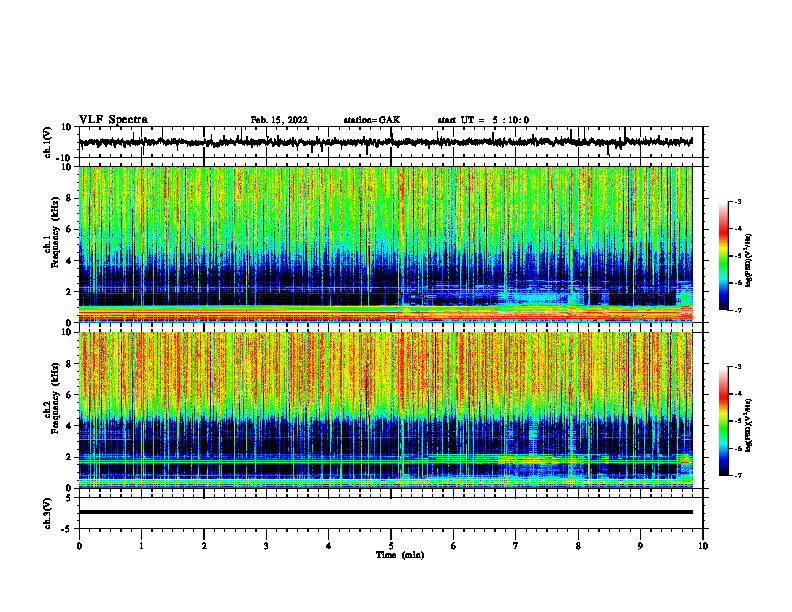Click the "0" time axis tick label

click(x=79, y=546)
